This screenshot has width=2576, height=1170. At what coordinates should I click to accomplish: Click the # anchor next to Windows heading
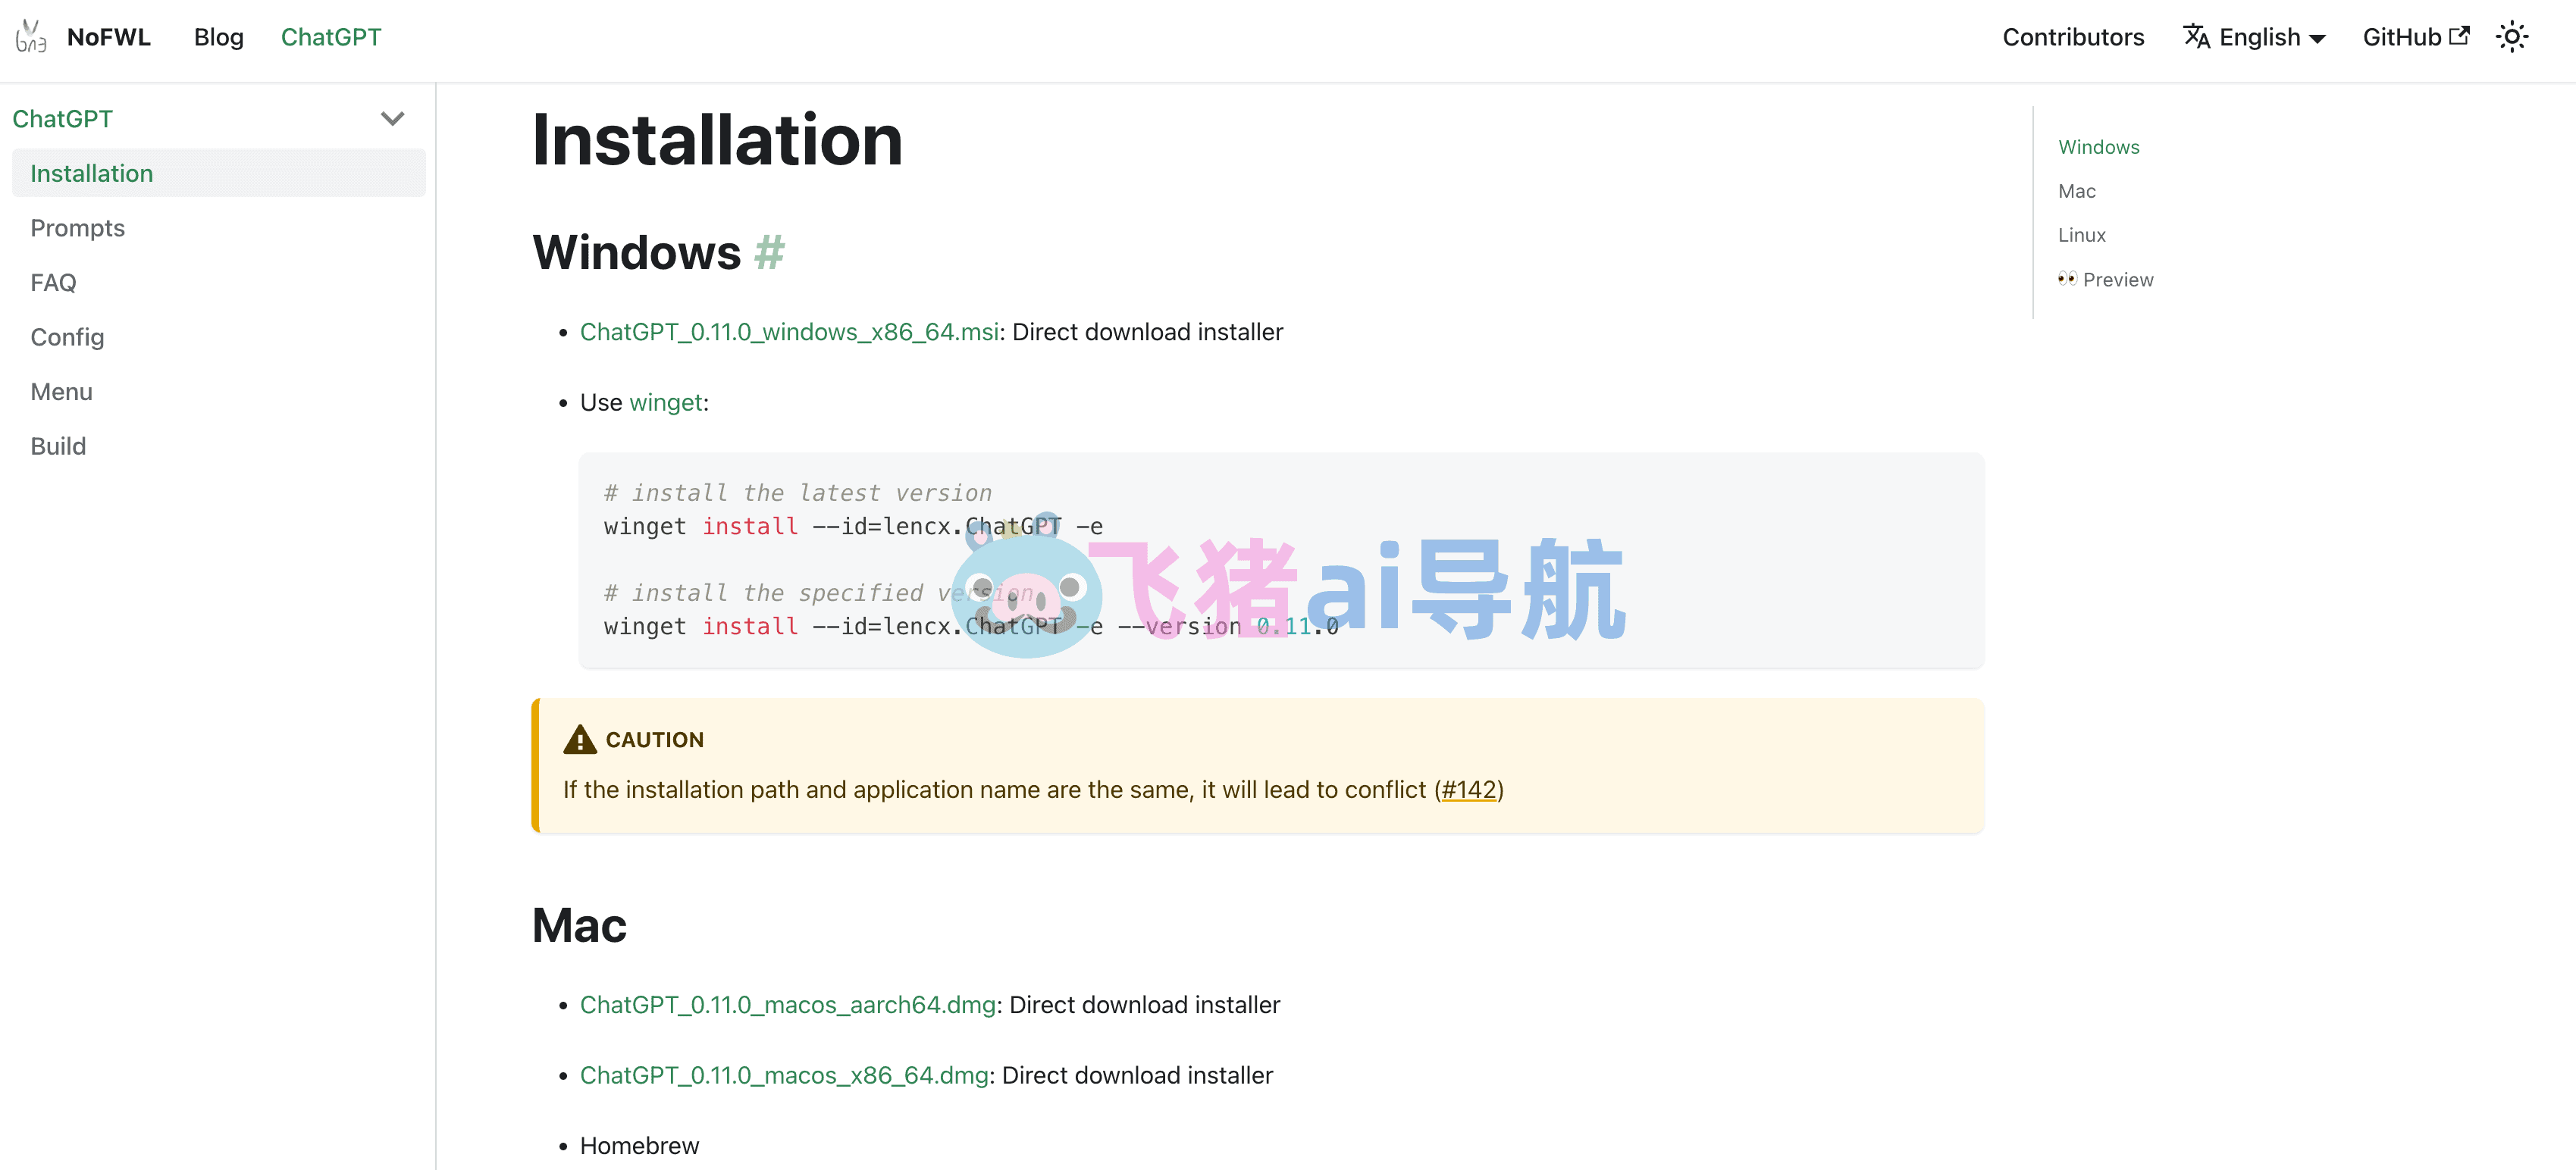pos(769,252)
